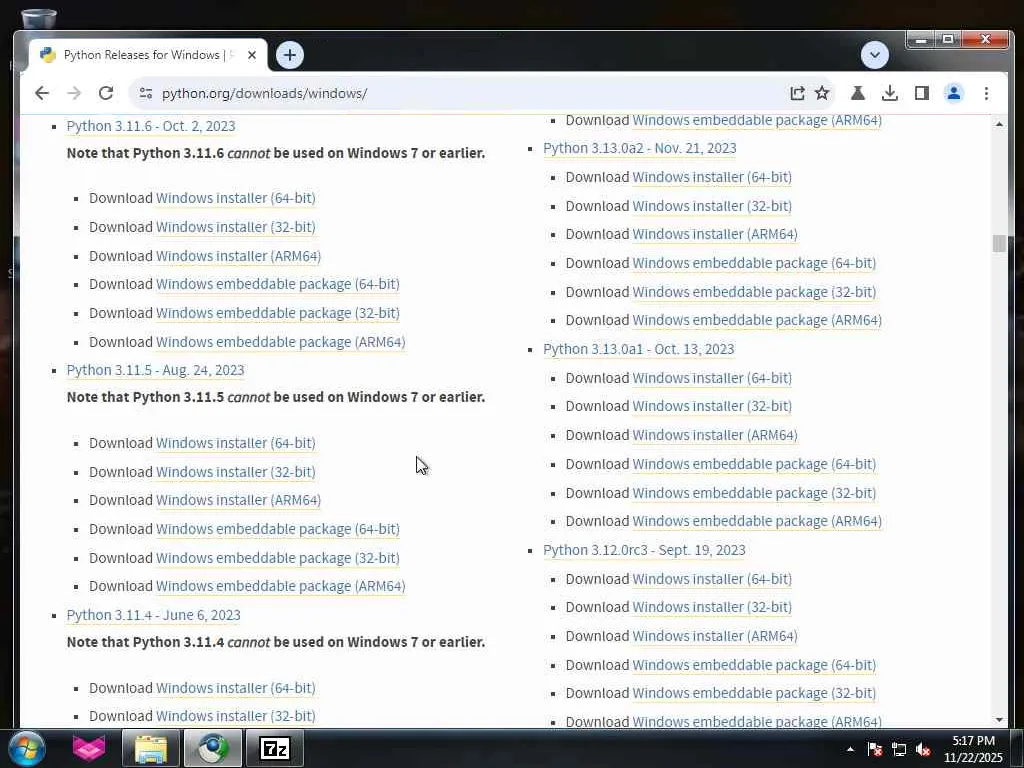Download Python 3.11.6 Windows installer (32-bit)

[236, 227]
